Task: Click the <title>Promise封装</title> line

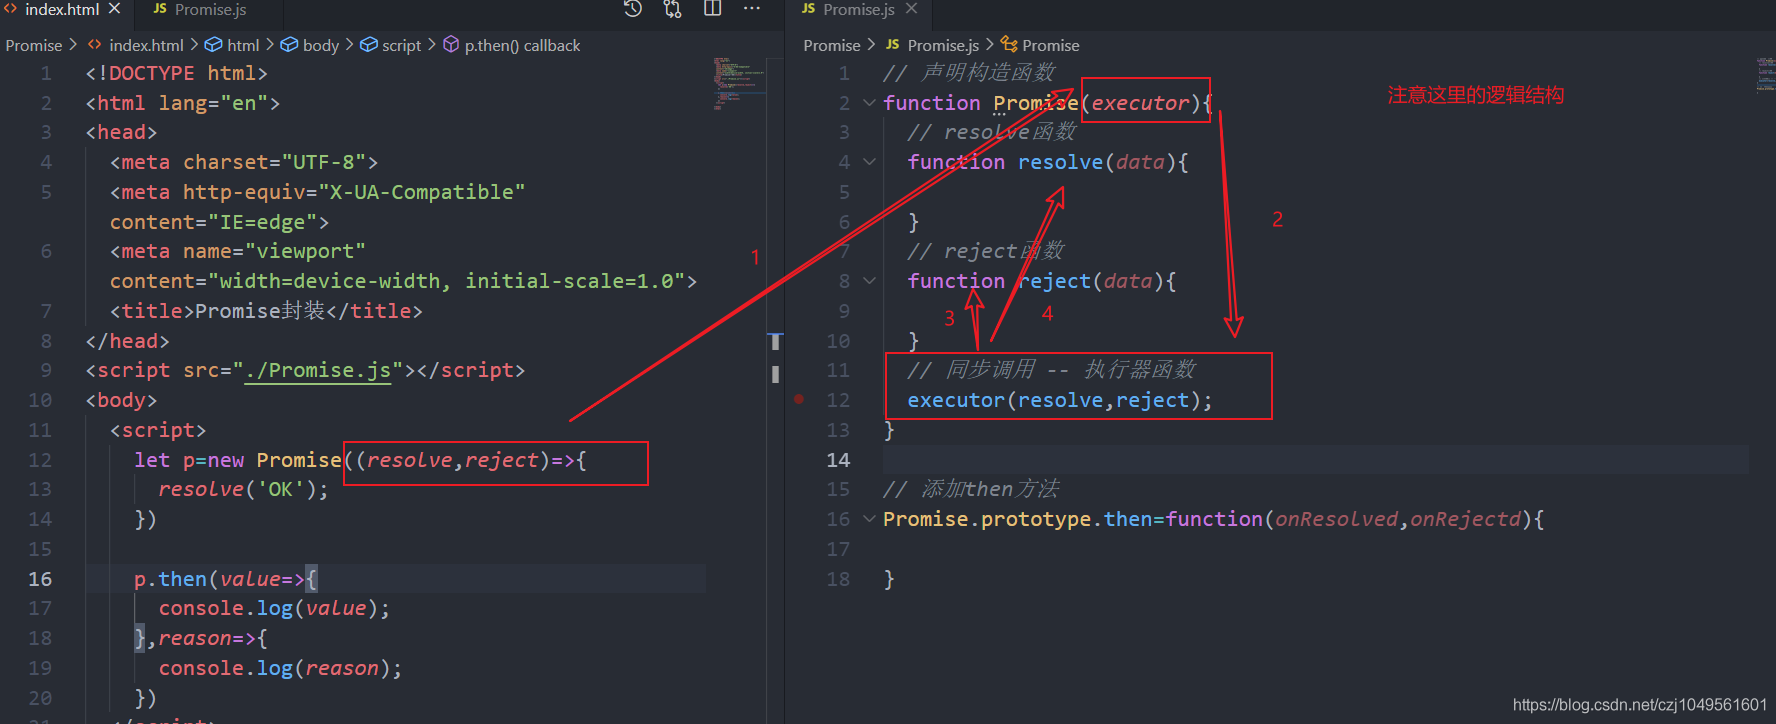Action: pos(266,311)
